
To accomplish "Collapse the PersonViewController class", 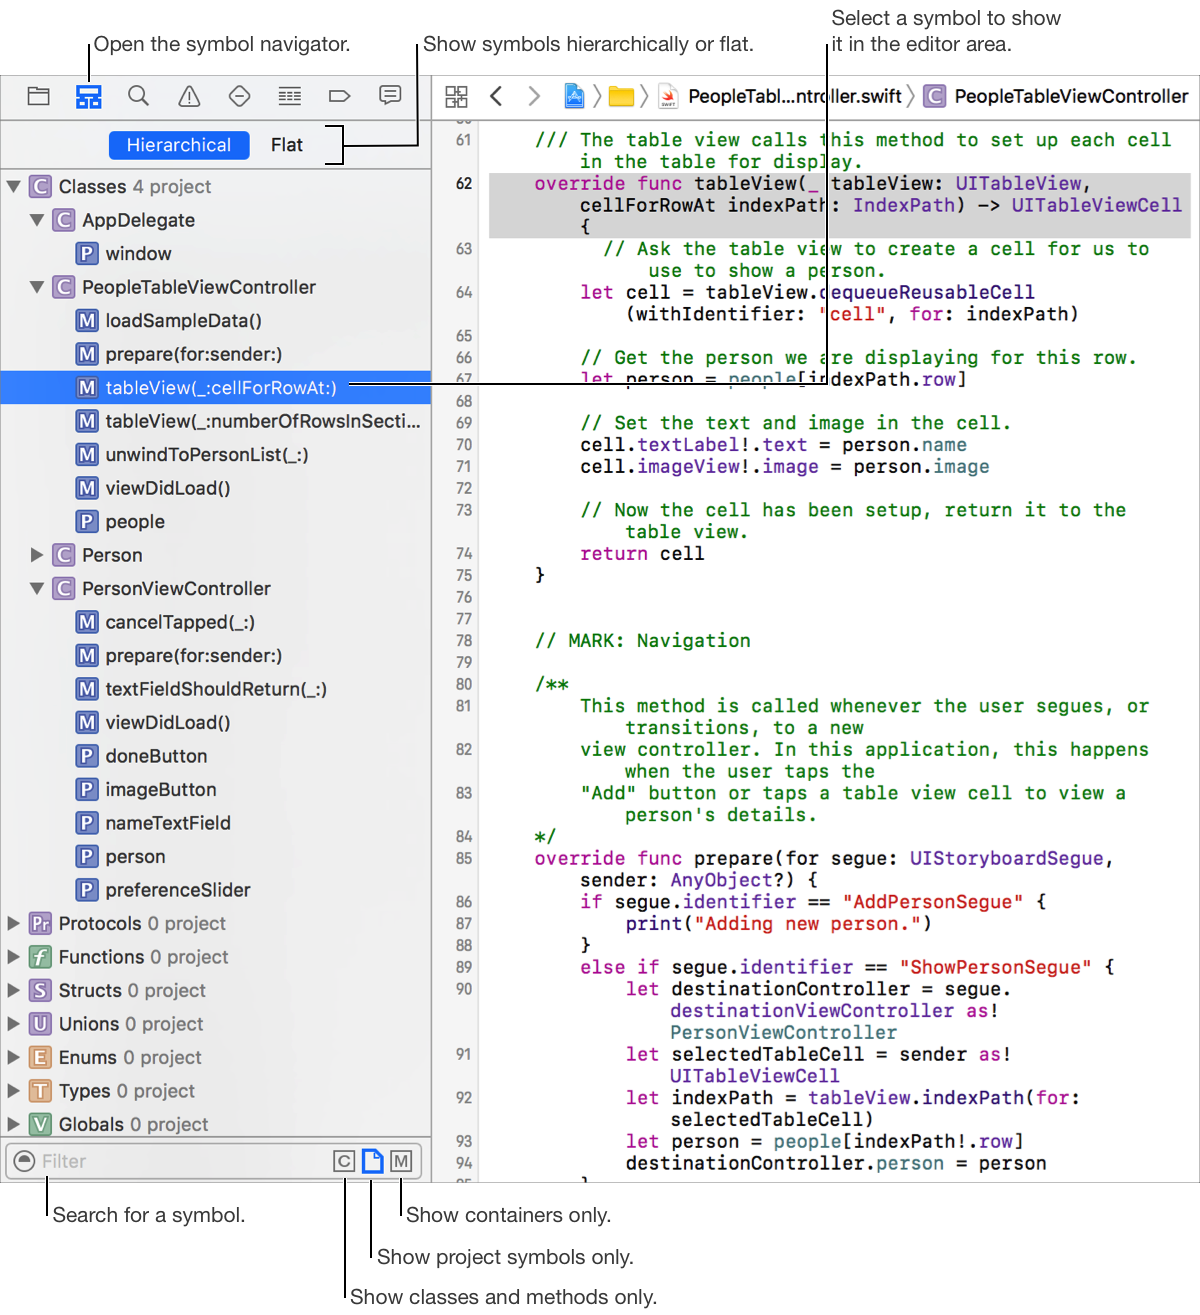I will (37, 589).
